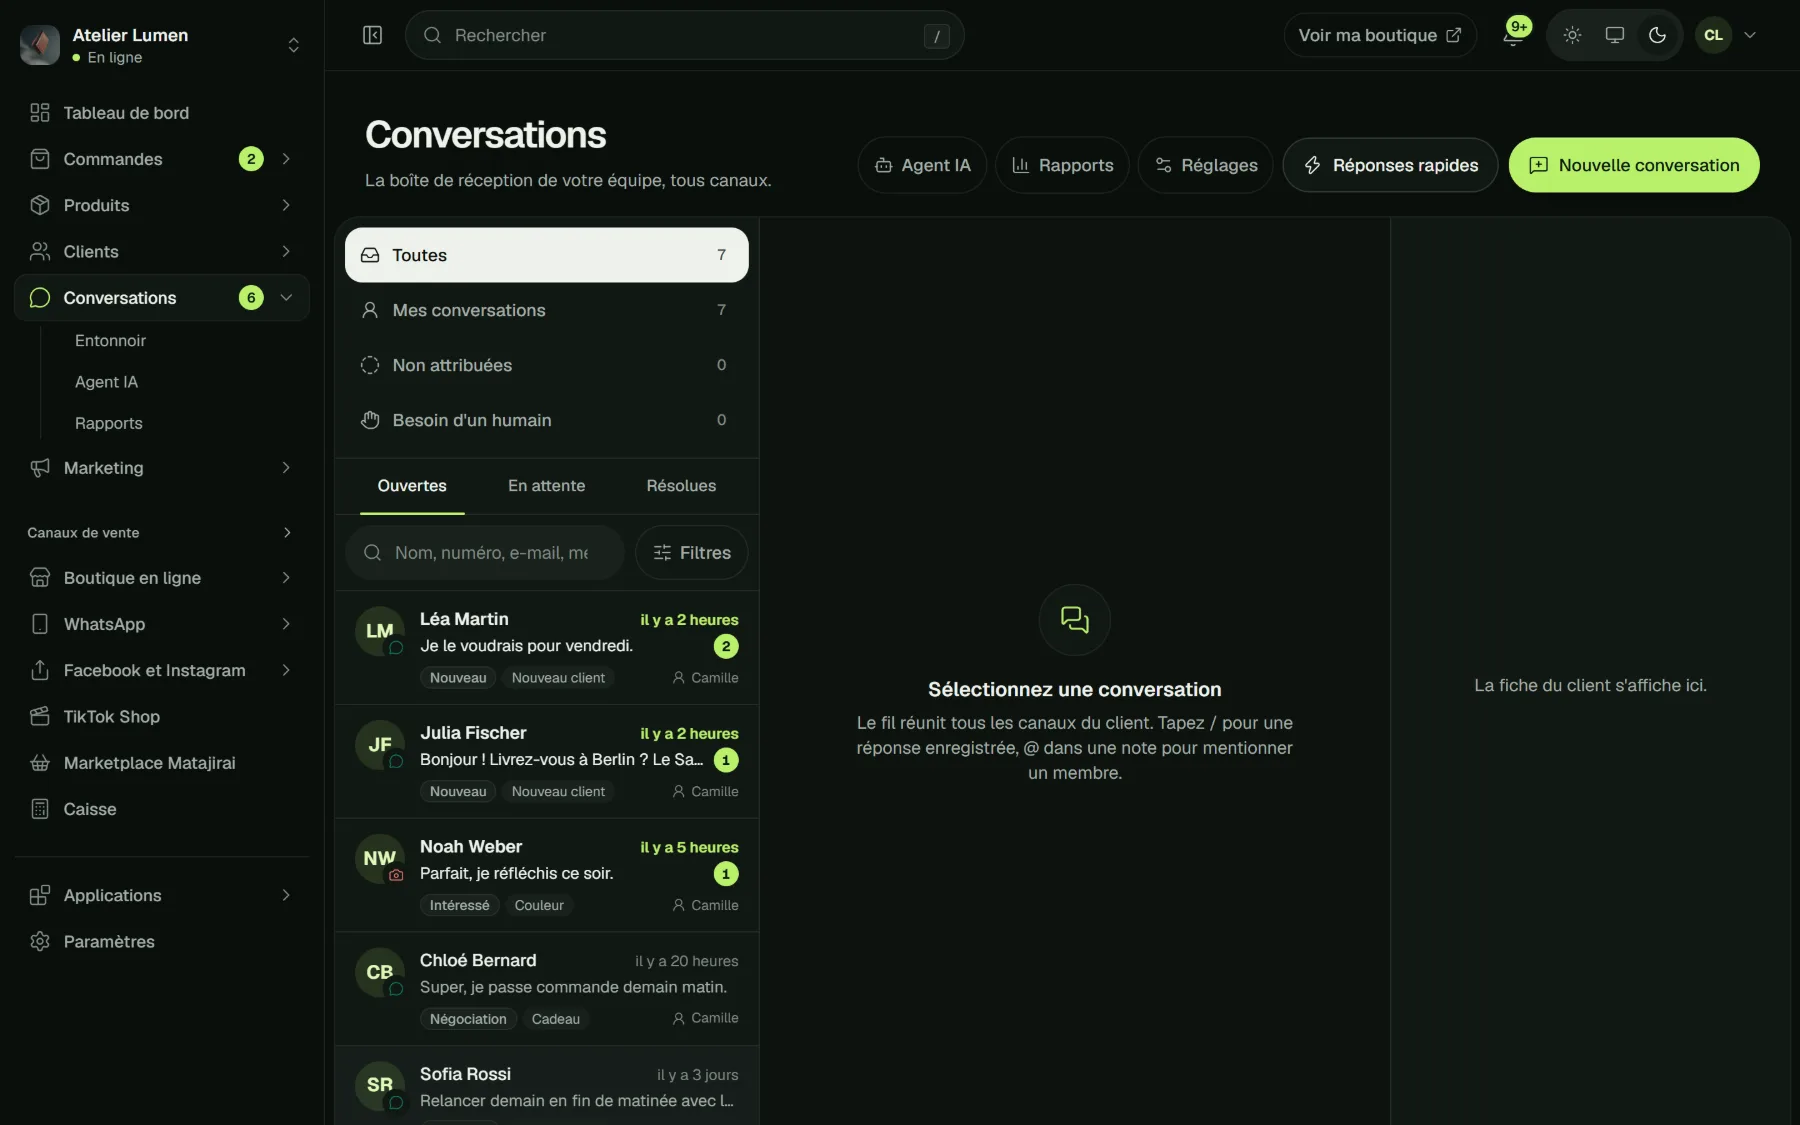Open the Paramètres gear icon
The width and height of the screenshot is (1800, 1125).
coord(40,942)
